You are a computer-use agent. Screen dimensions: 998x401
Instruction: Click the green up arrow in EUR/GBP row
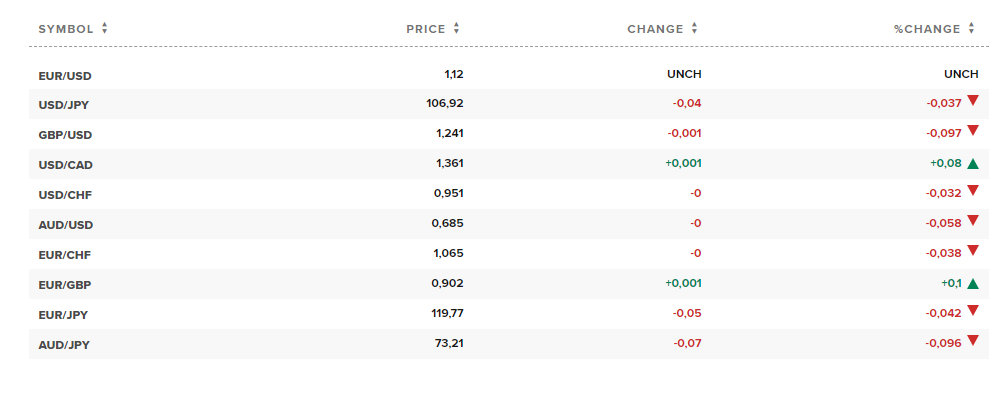coord(973,284)
